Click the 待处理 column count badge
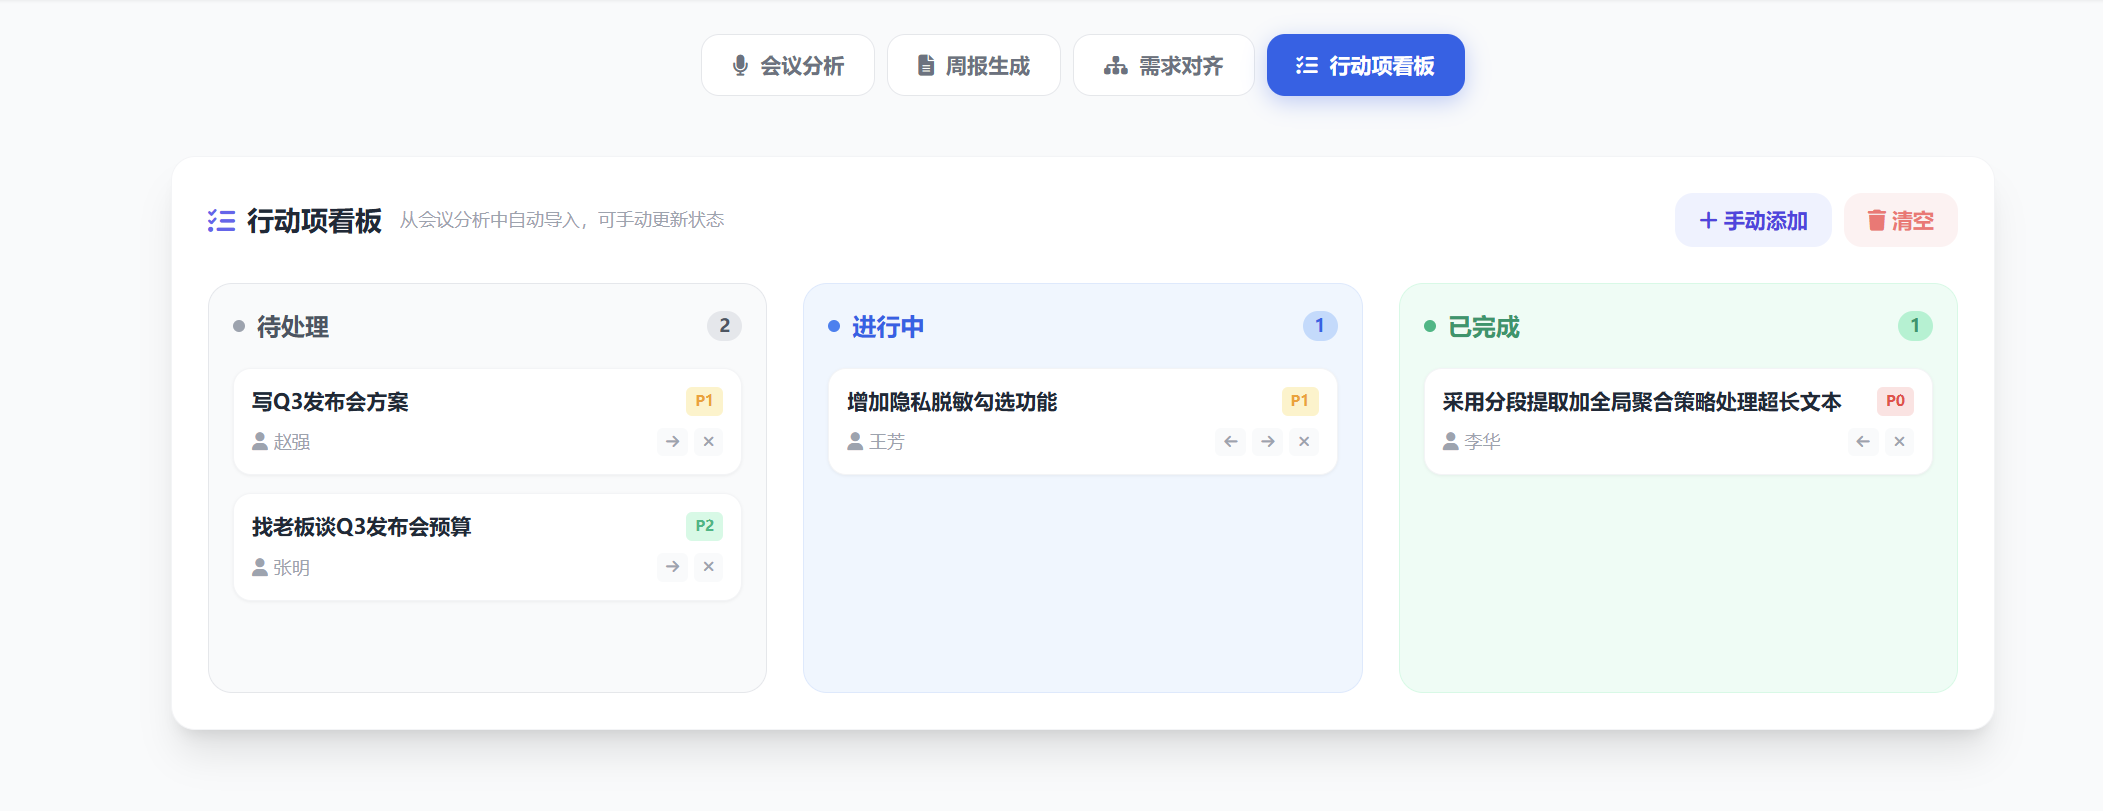Screen dimensions: 2103x811 pos(724,326)
